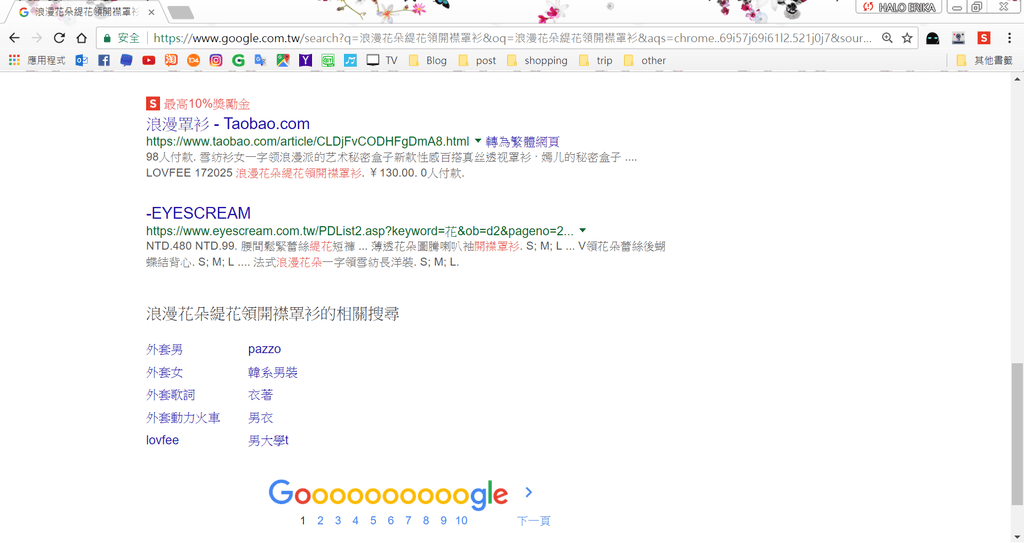1024x543 pixels.
Task: Open the -EYESCREAM search result
Action: tap(199, 213)
